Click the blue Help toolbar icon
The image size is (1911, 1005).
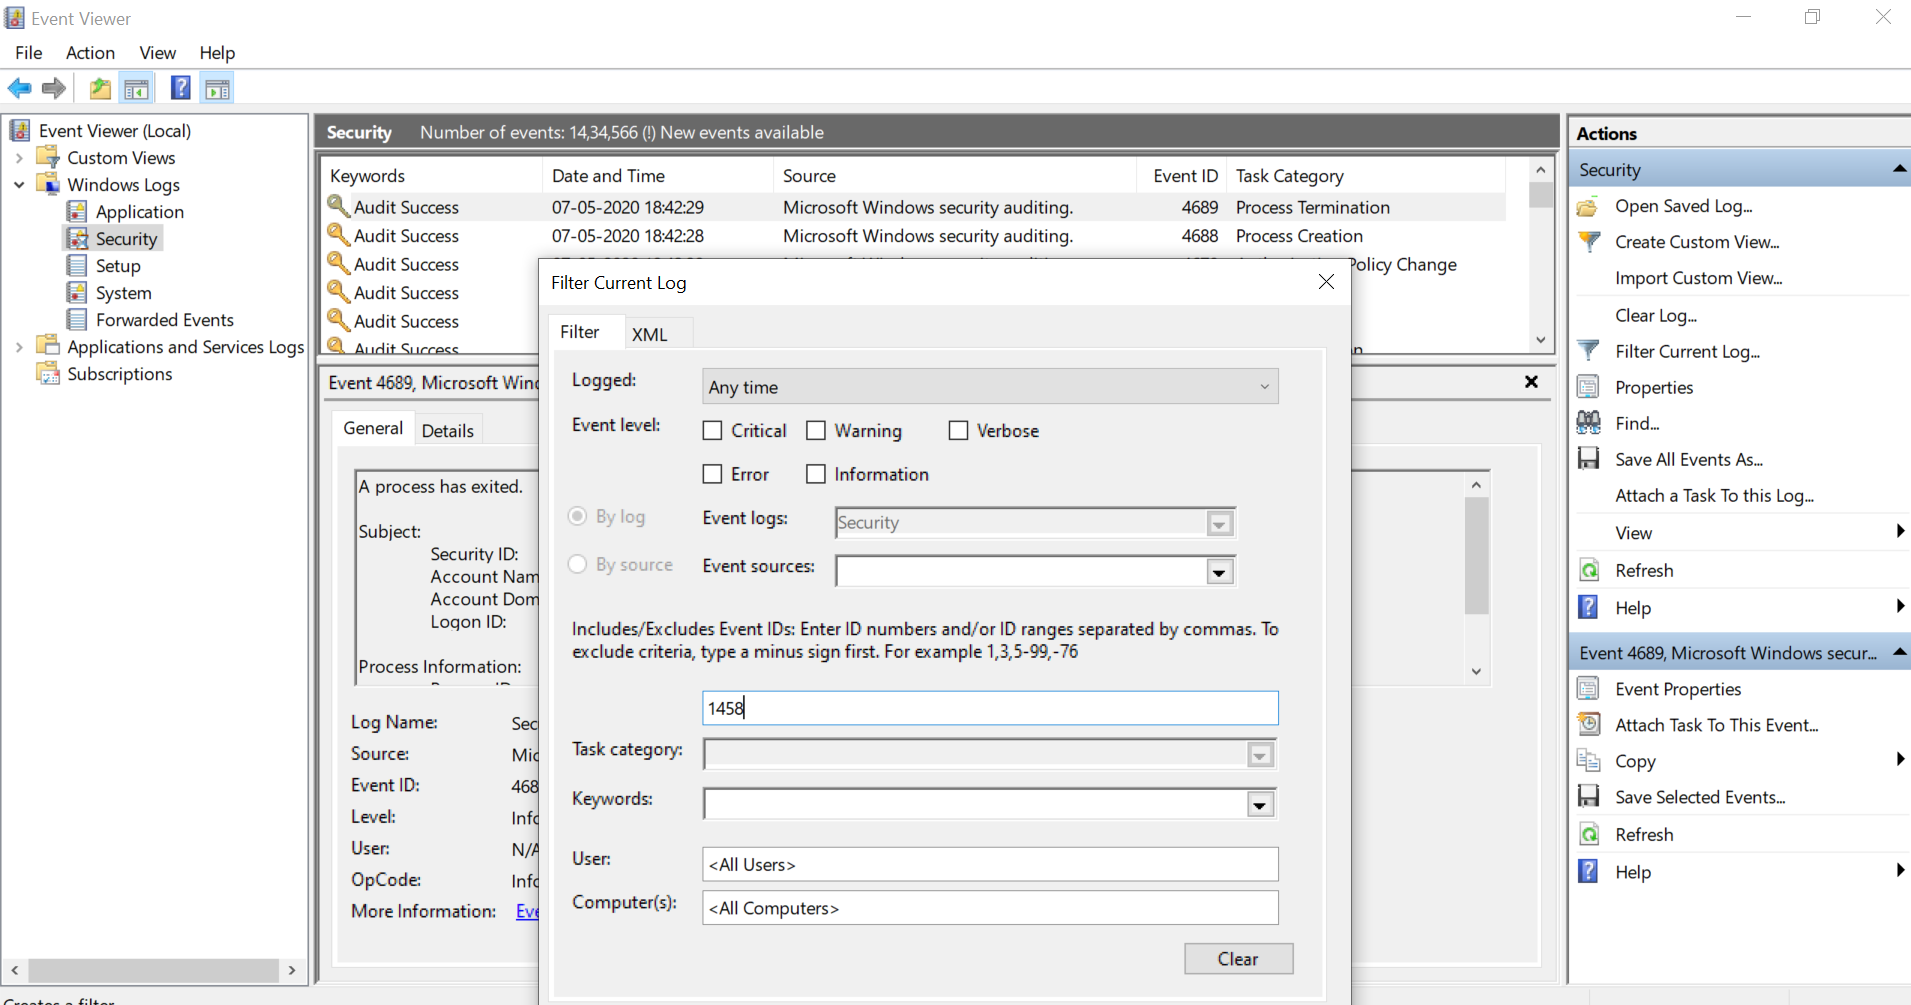coord(180,89)
